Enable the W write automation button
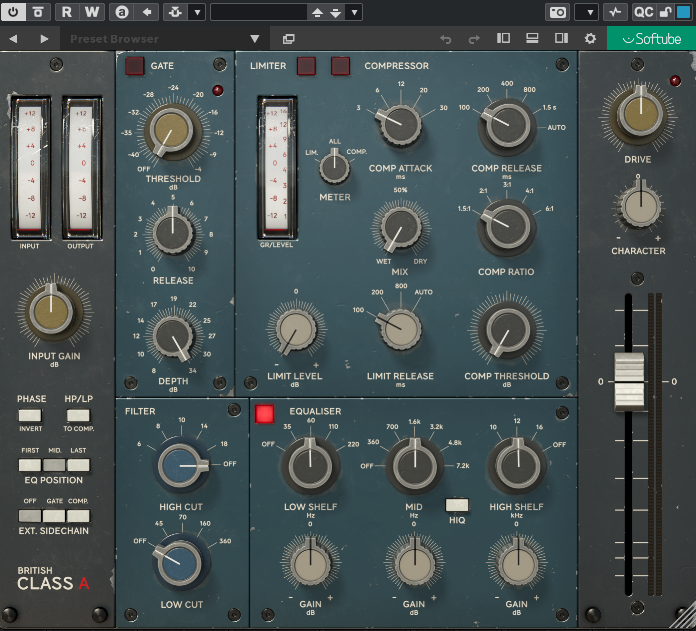This screenshot has width=696, height=631. [x=92, y=12]
